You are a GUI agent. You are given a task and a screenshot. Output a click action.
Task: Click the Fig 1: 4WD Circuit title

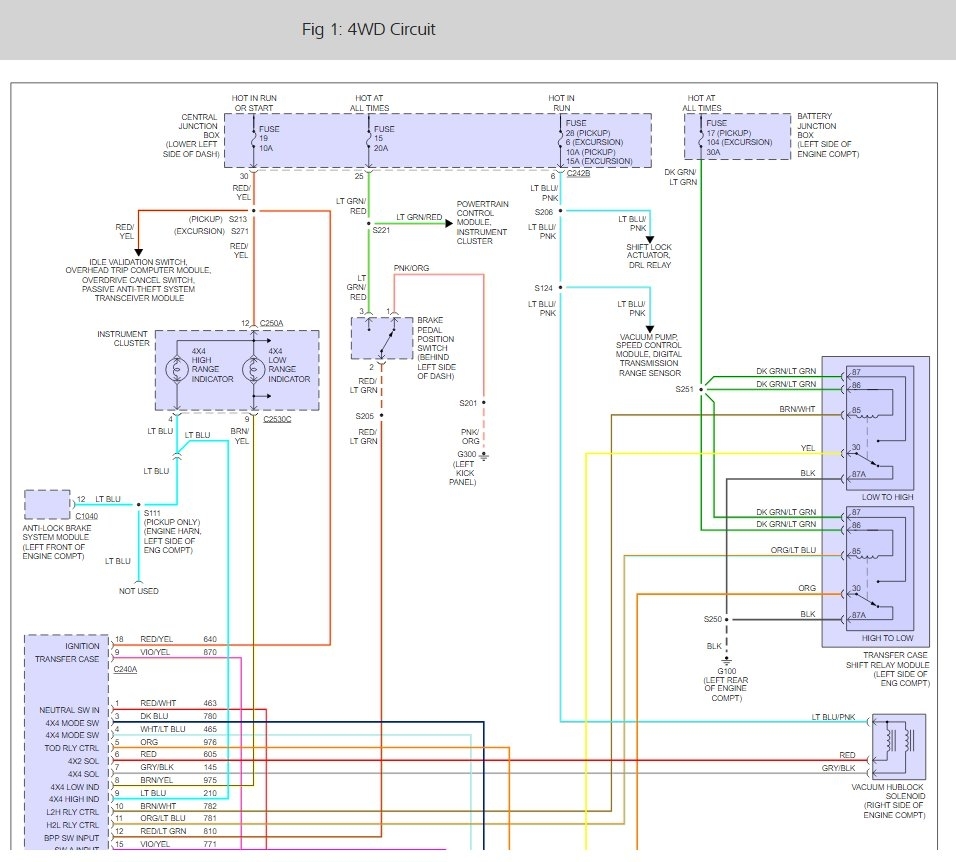click(x=368, y=29)
